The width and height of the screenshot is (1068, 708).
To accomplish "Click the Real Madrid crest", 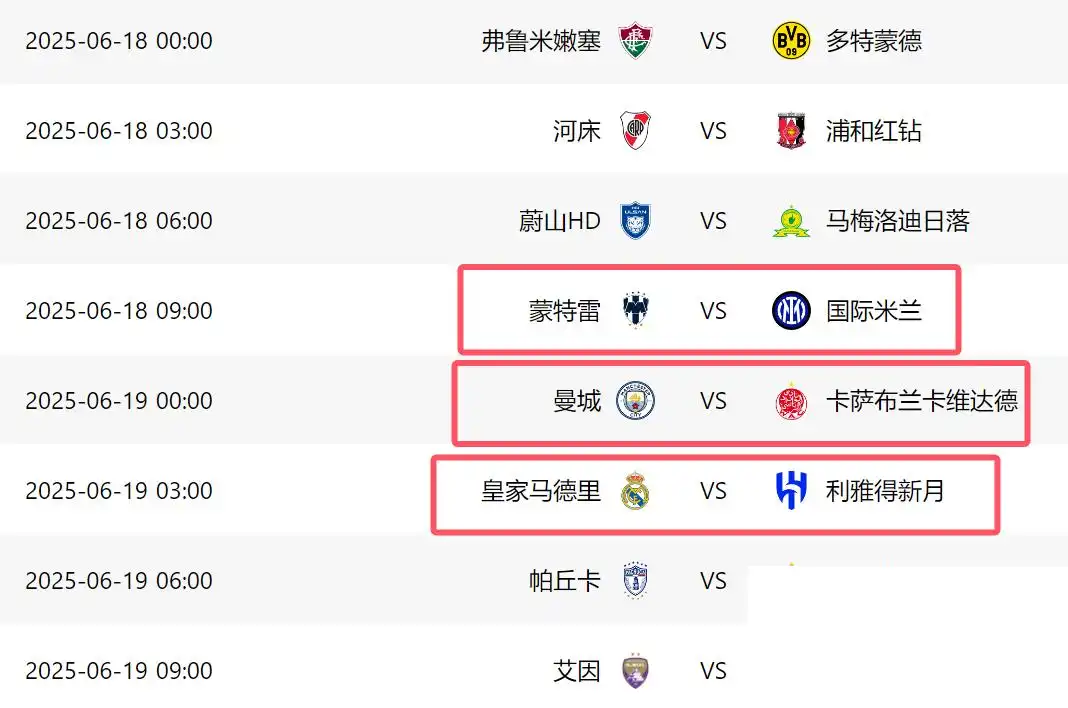I will click(x=635, y=490).
